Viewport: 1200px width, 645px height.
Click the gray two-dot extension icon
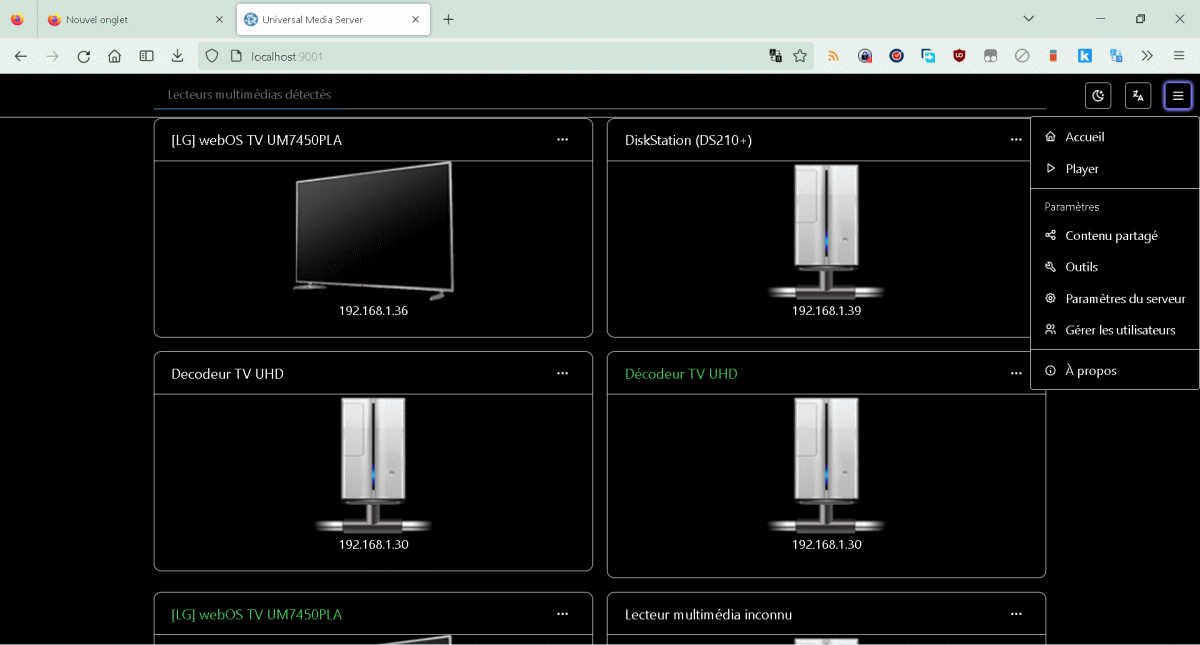click(990, 56)
